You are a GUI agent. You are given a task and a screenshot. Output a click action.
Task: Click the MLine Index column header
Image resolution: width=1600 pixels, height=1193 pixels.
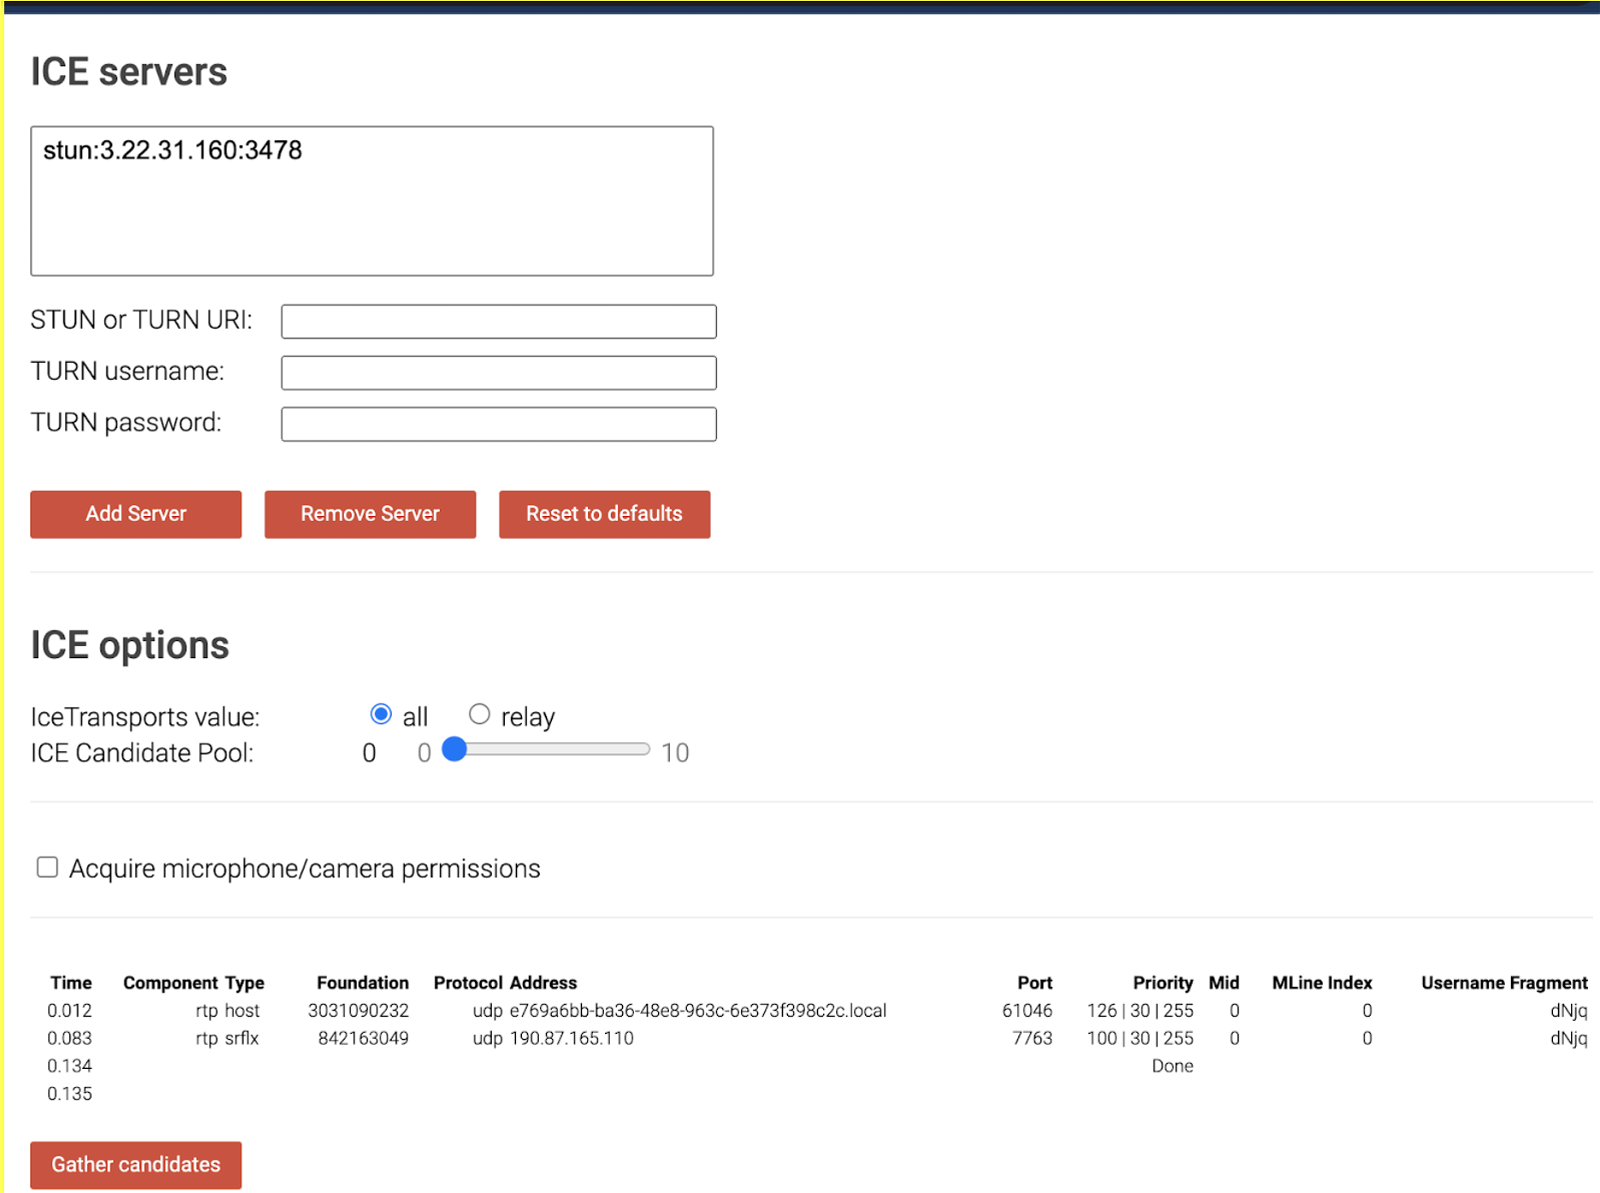(1322, 983)
